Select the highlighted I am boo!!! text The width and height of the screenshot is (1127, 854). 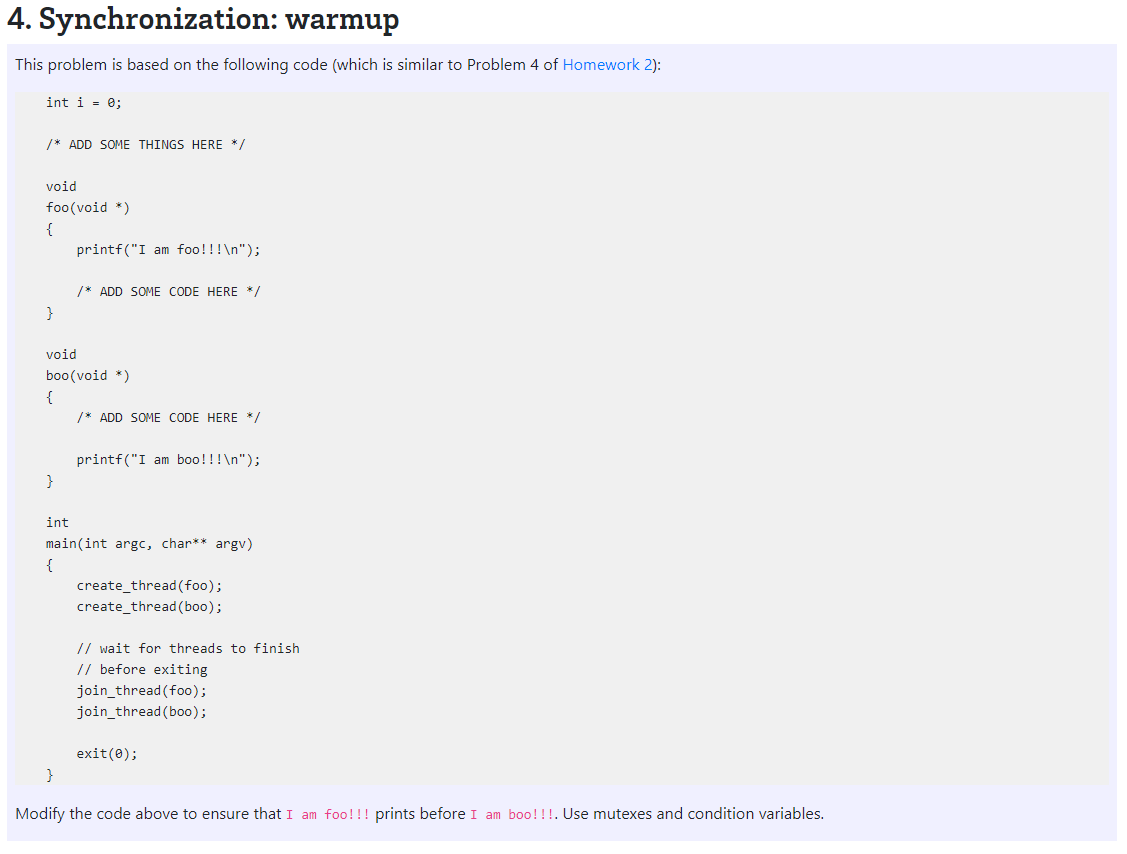coord(510,814)
